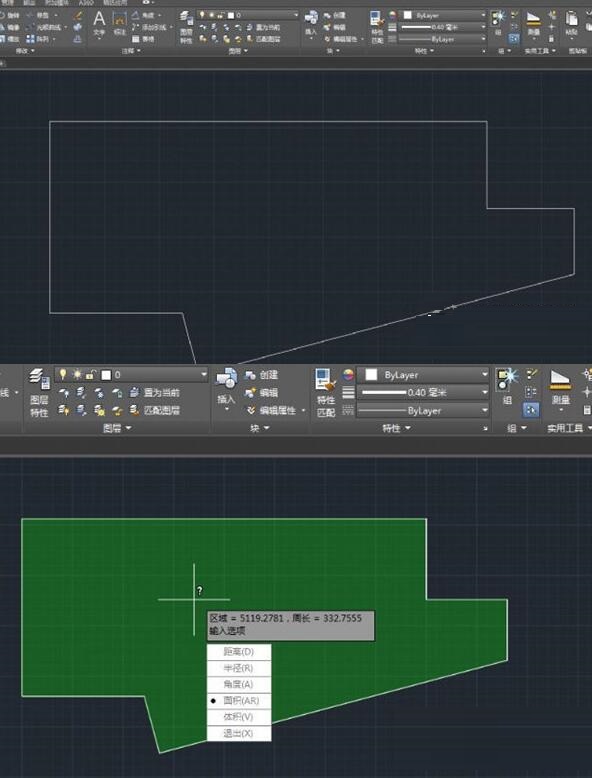The height and width of the screenshot is (778, 592).
Task: Open layer dropdown in upper ribbon
Action: [296, 15]
